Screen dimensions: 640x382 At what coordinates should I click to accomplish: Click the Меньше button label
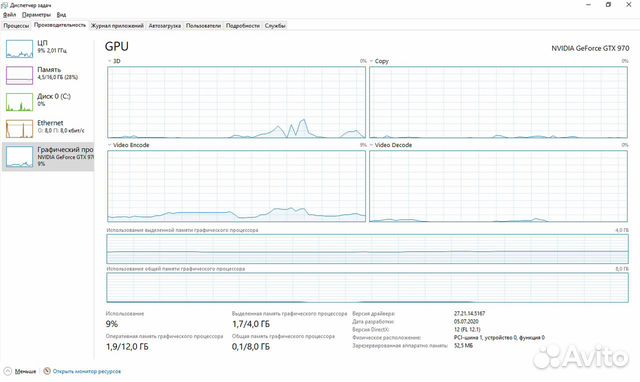25,371
